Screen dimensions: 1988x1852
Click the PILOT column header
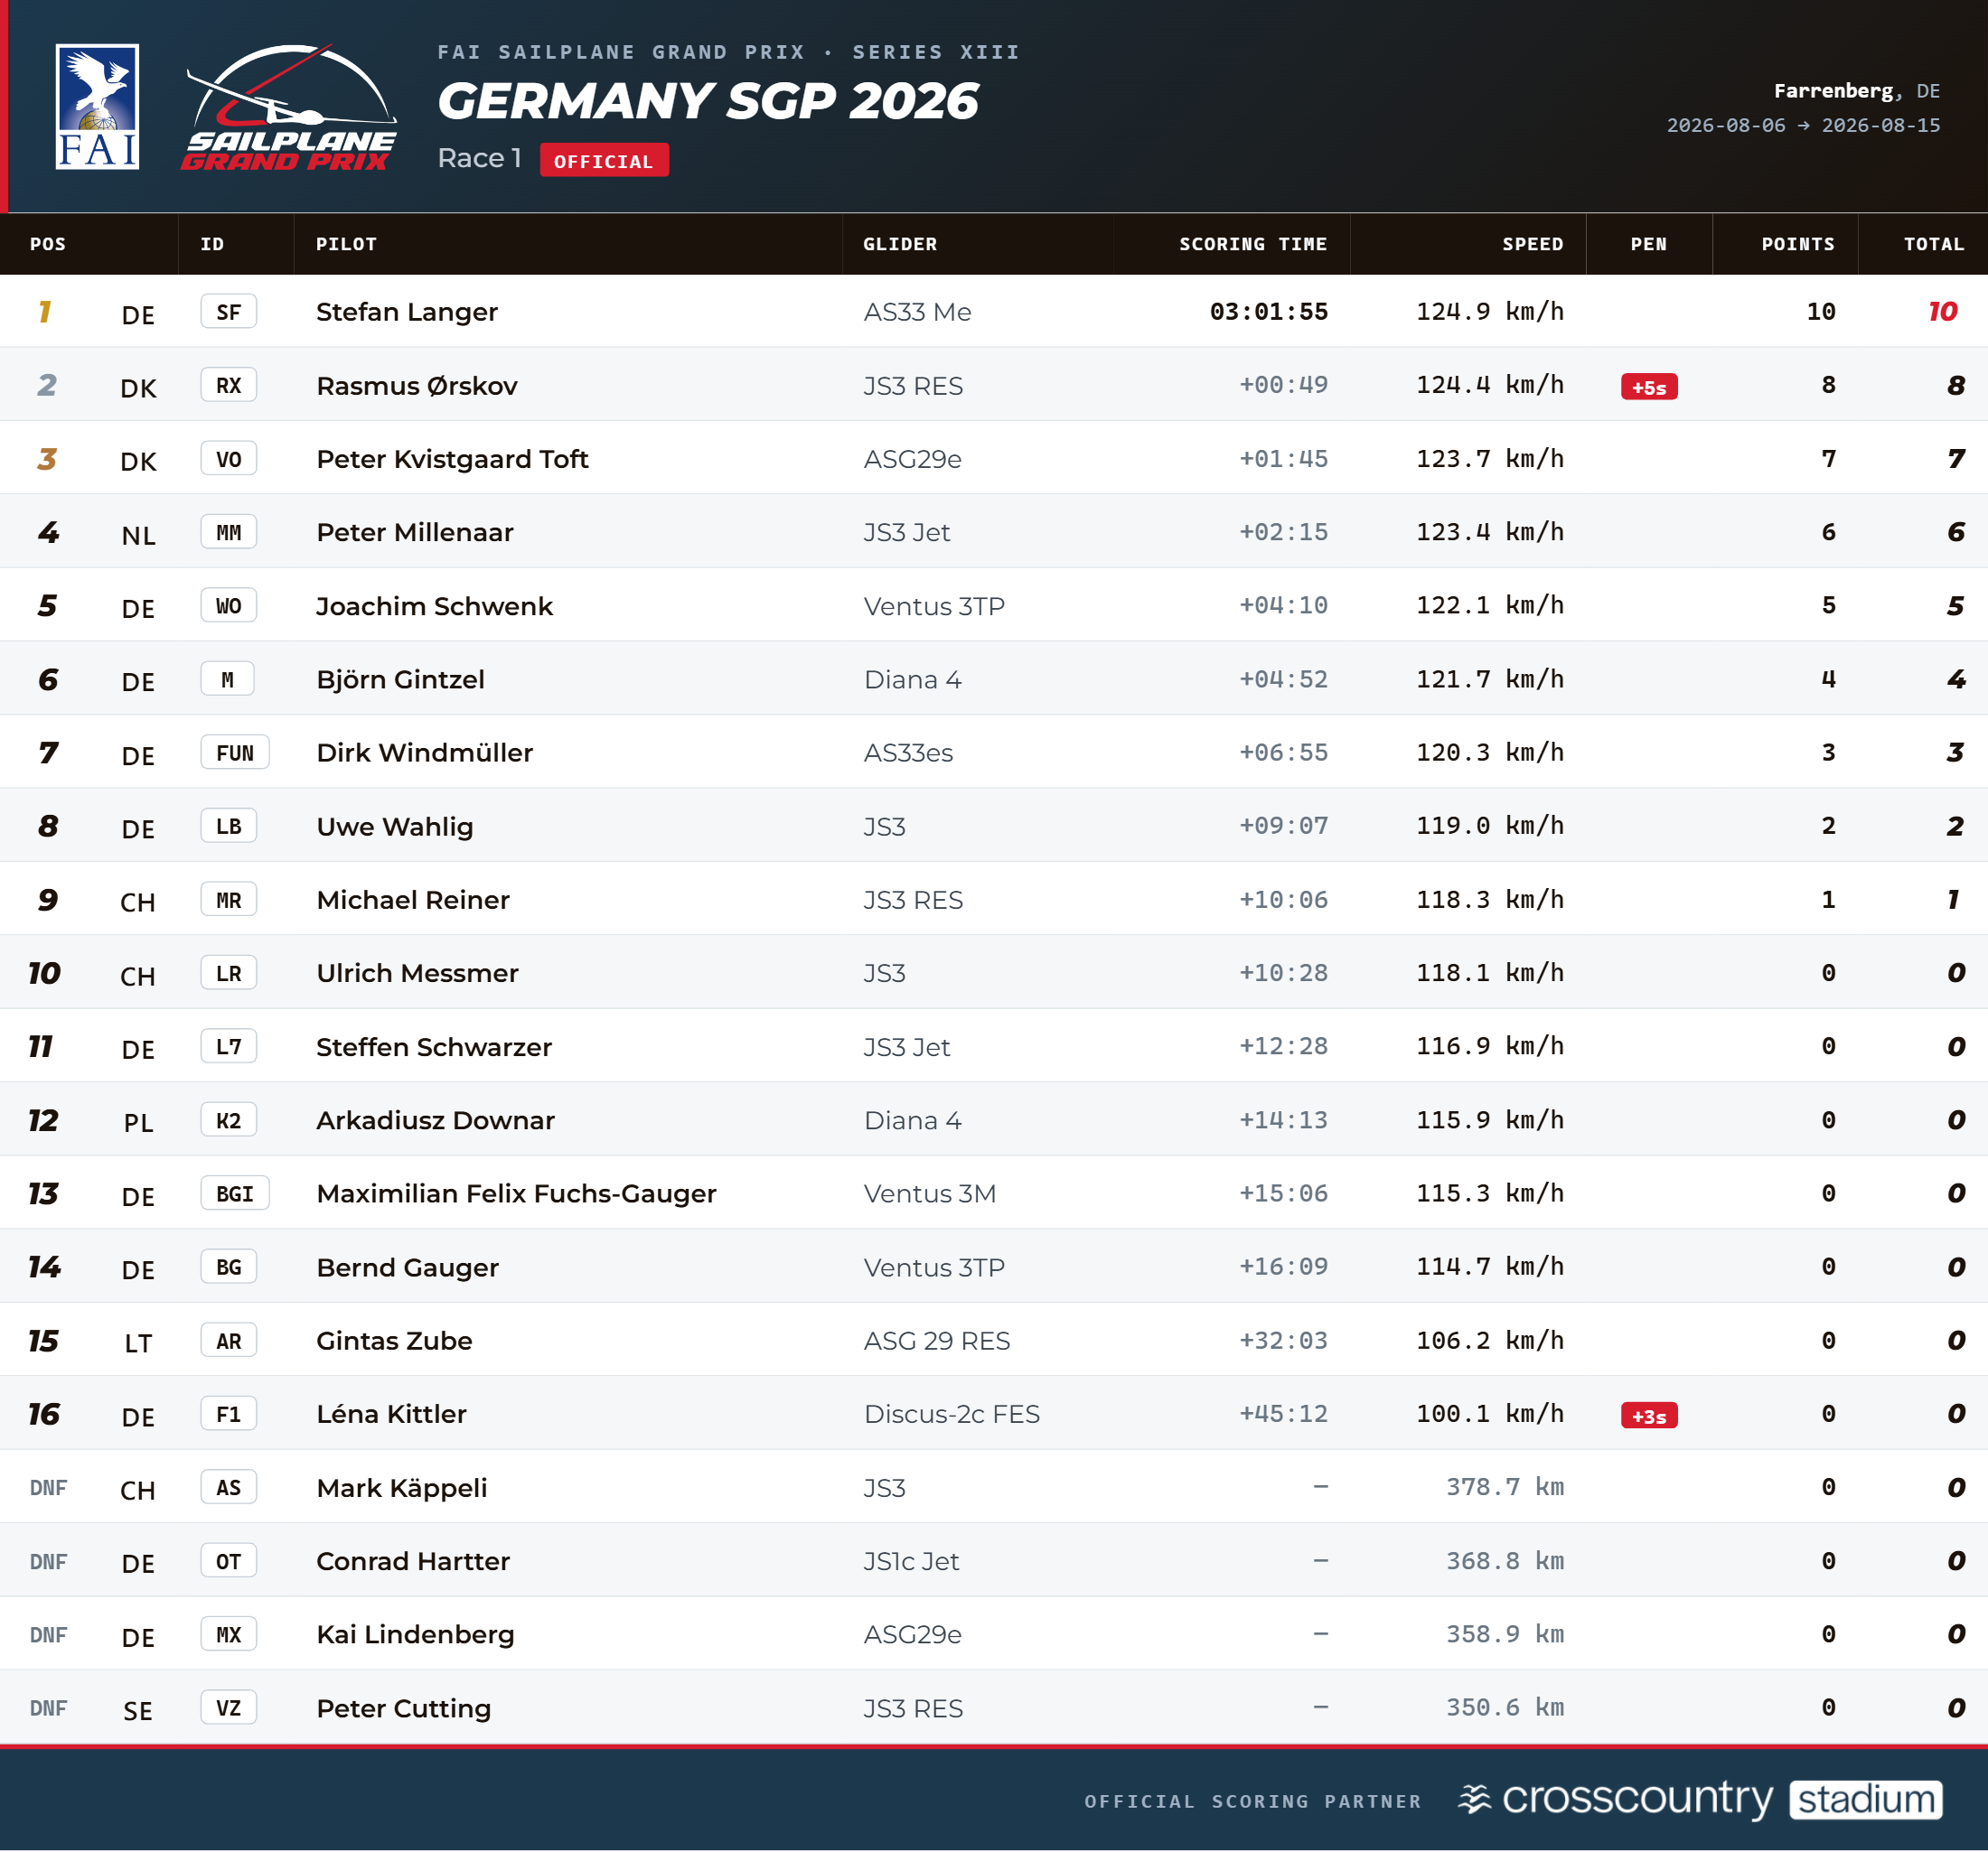pos(346,244)
